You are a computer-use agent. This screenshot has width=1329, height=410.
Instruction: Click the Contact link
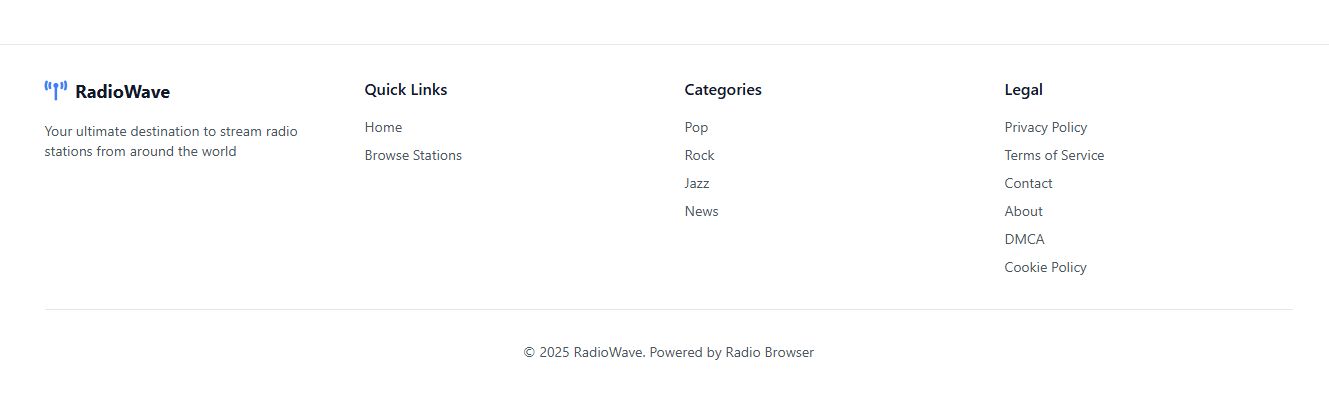click(1028, 183)
